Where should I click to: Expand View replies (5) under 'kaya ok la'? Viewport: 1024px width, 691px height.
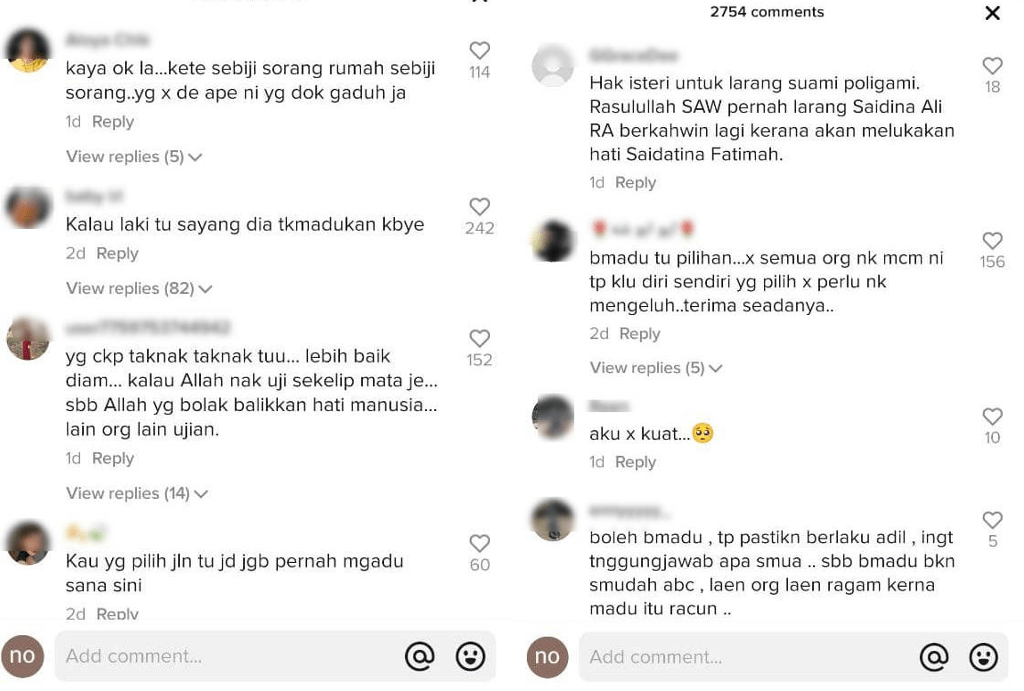pyautogui.click(x=134, y=157)
